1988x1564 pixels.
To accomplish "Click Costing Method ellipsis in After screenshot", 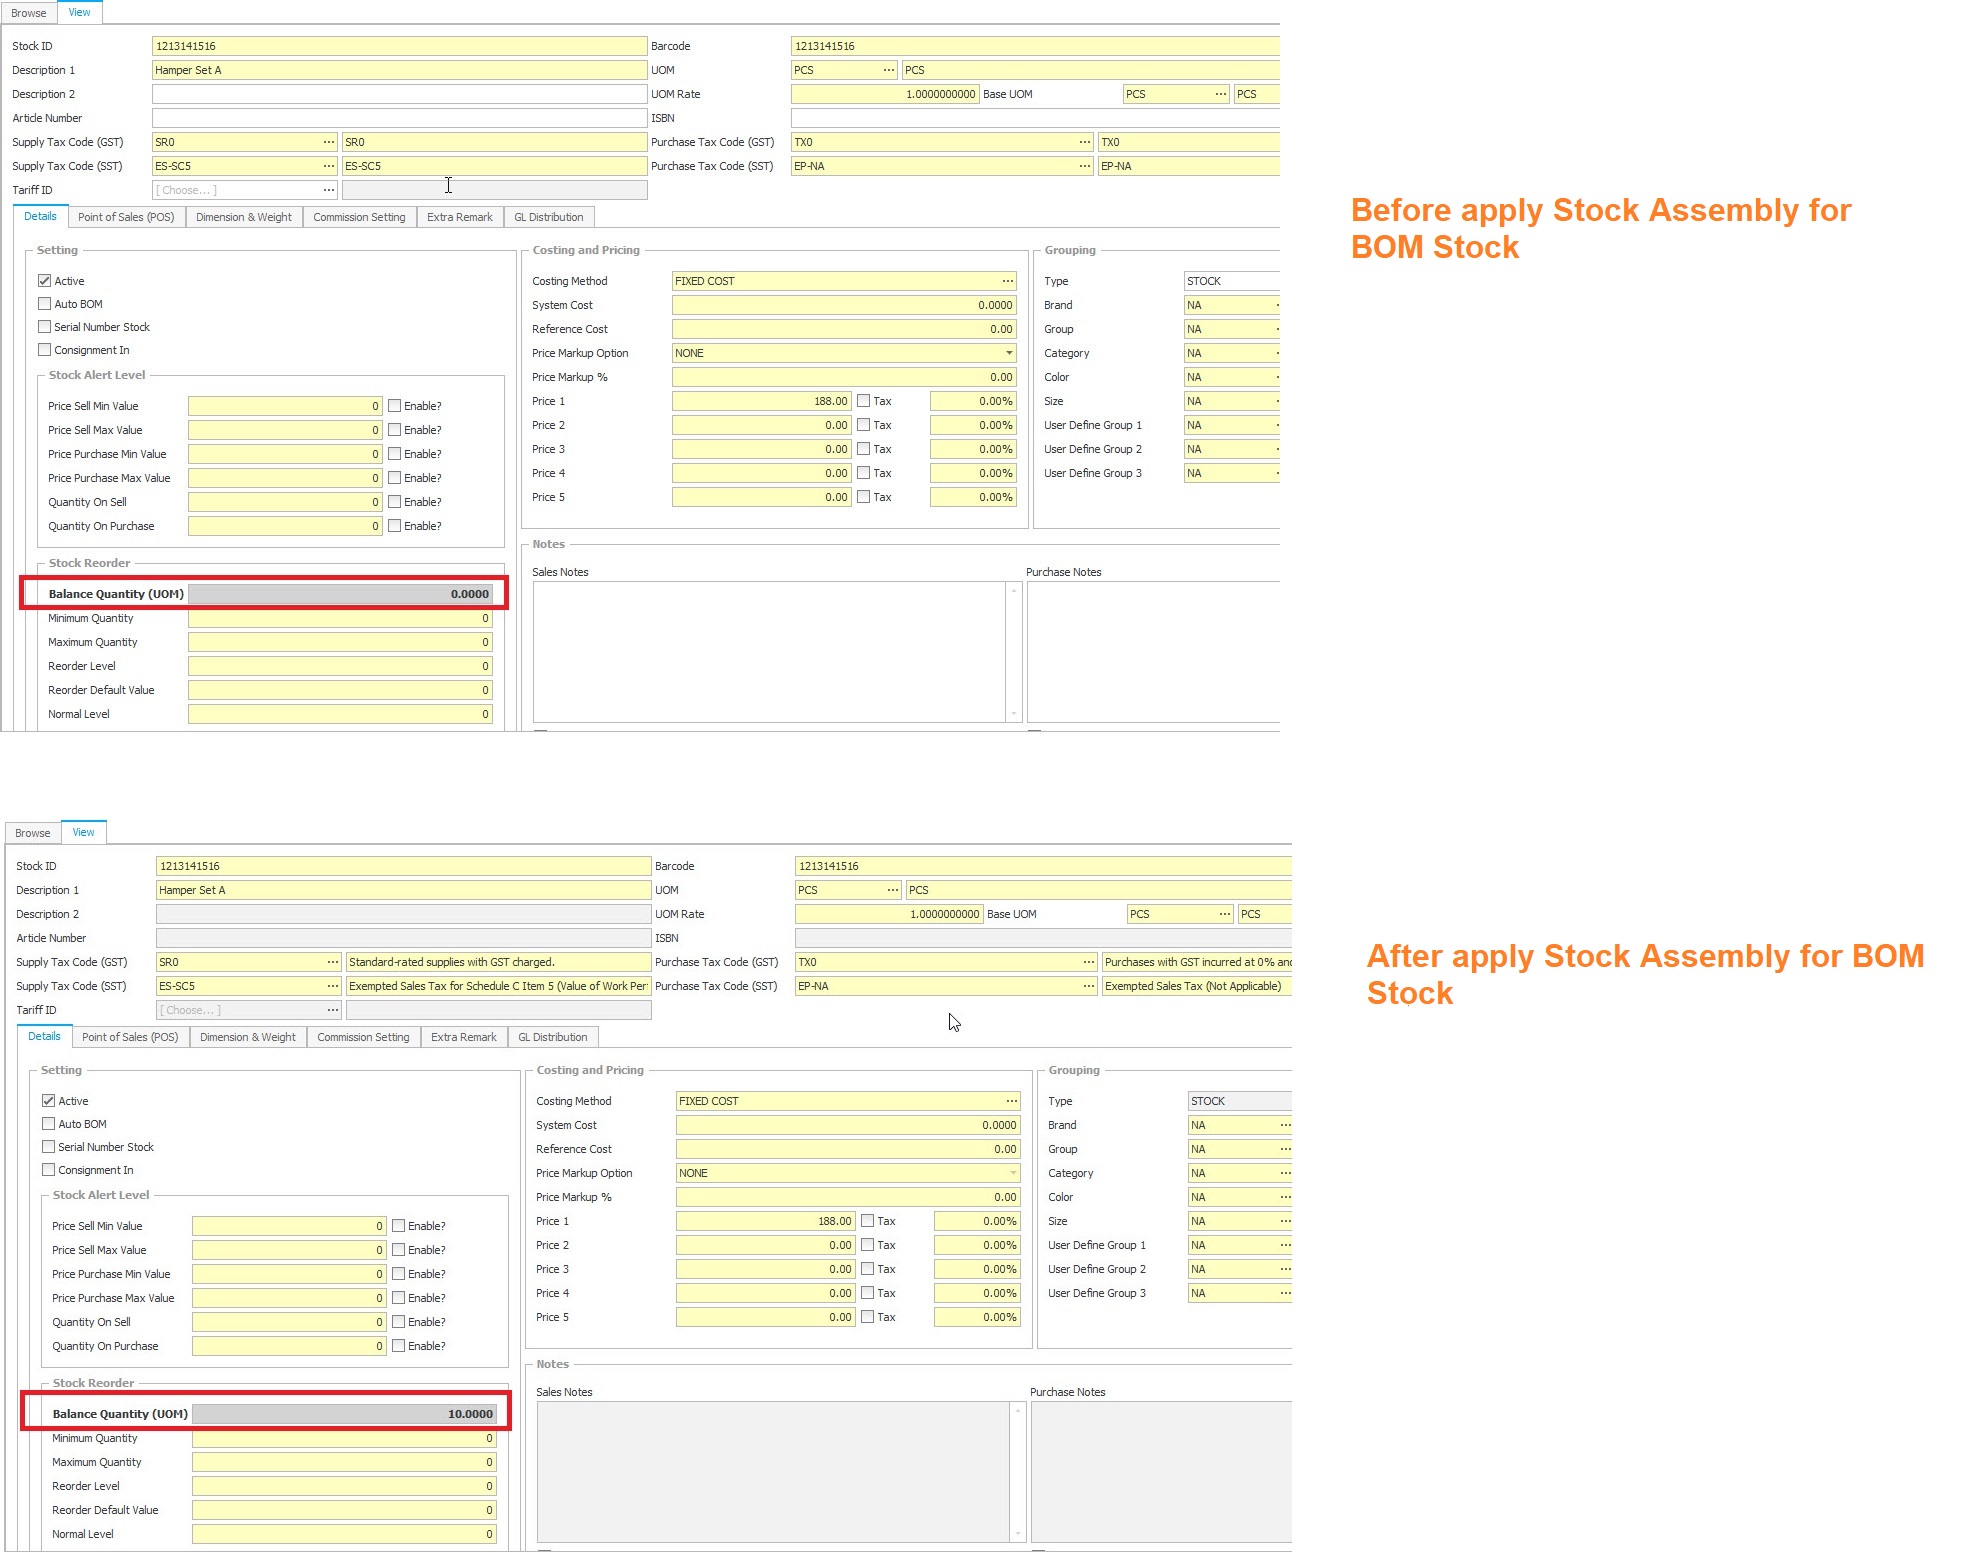I will click(x=1012, y=1101).
